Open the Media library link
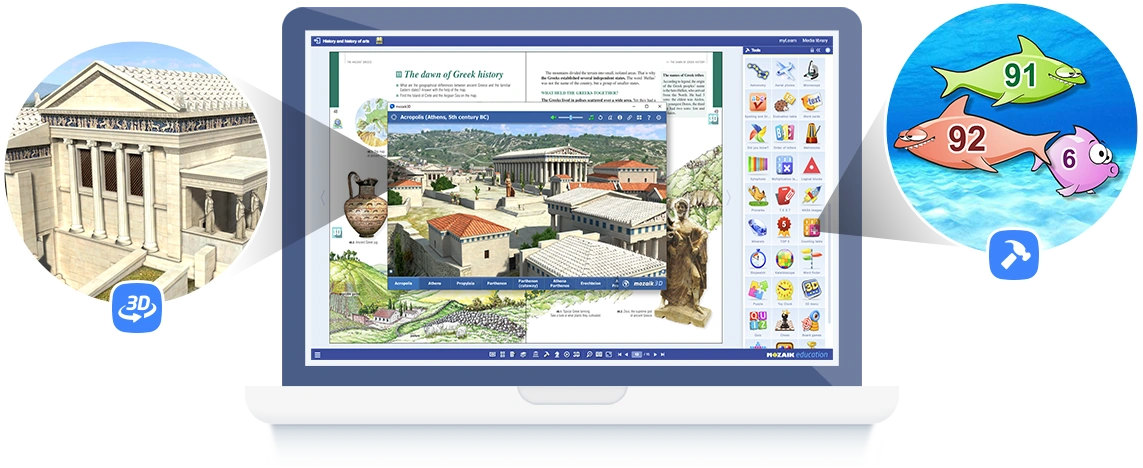 815,42
